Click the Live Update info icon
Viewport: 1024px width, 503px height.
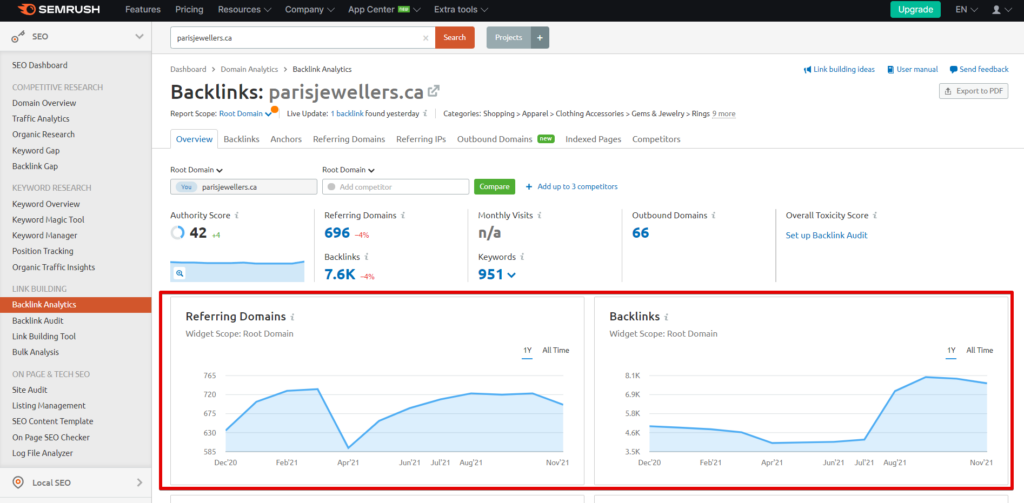pyautogui.click(x=425, y=114)
